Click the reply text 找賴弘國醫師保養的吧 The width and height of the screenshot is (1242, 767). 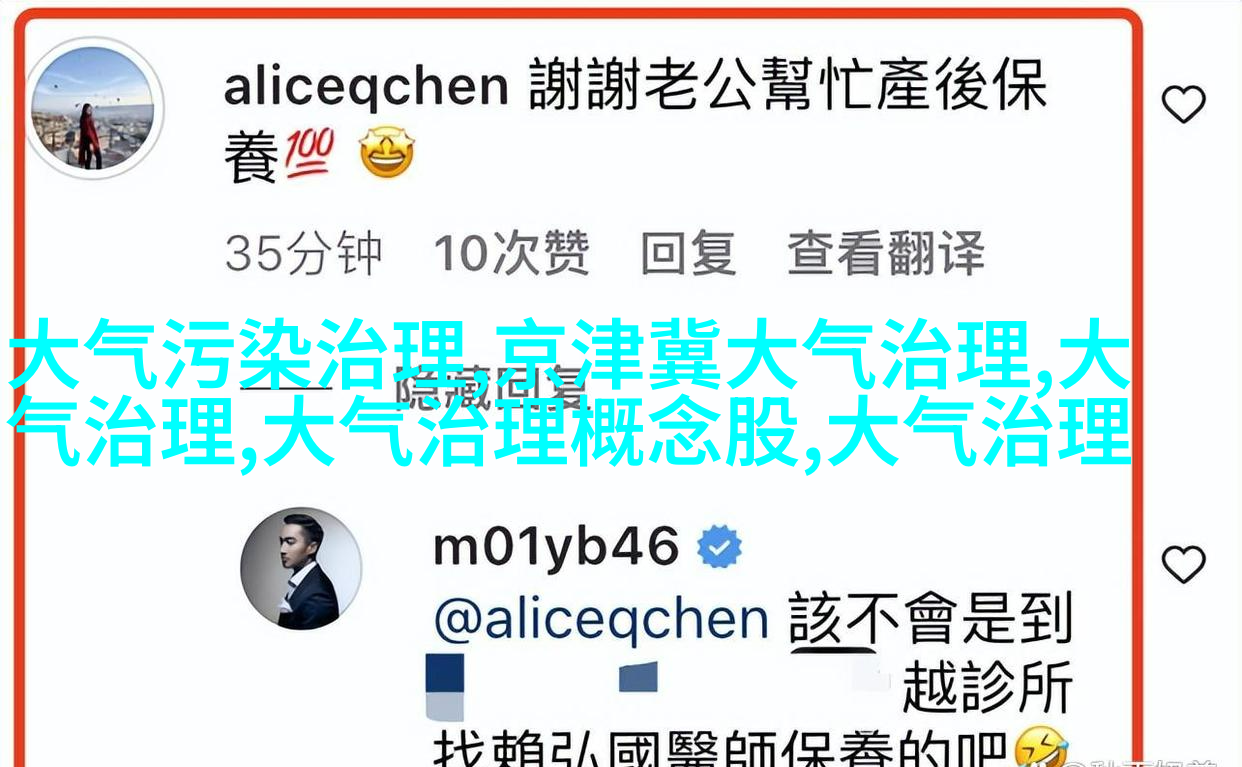[722, 751]
